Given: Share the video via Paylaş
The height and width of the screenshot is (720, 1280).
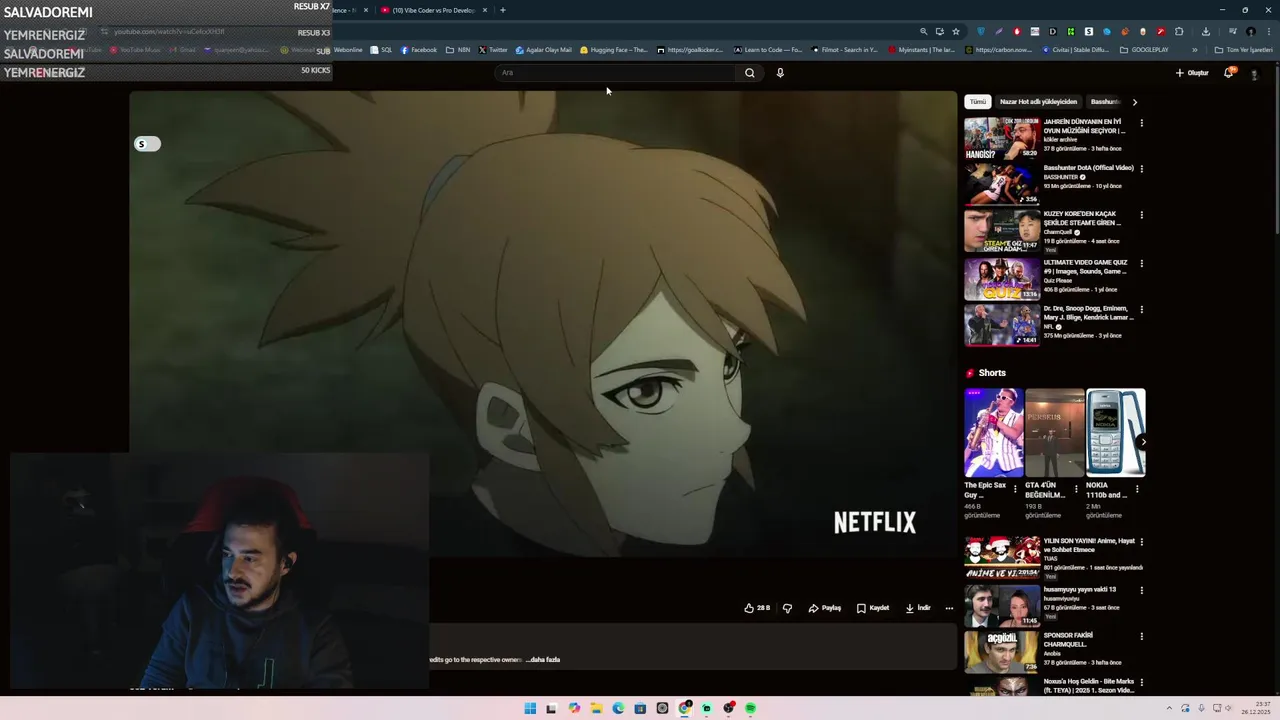Looking at the screenshot, I should point(825,608).
